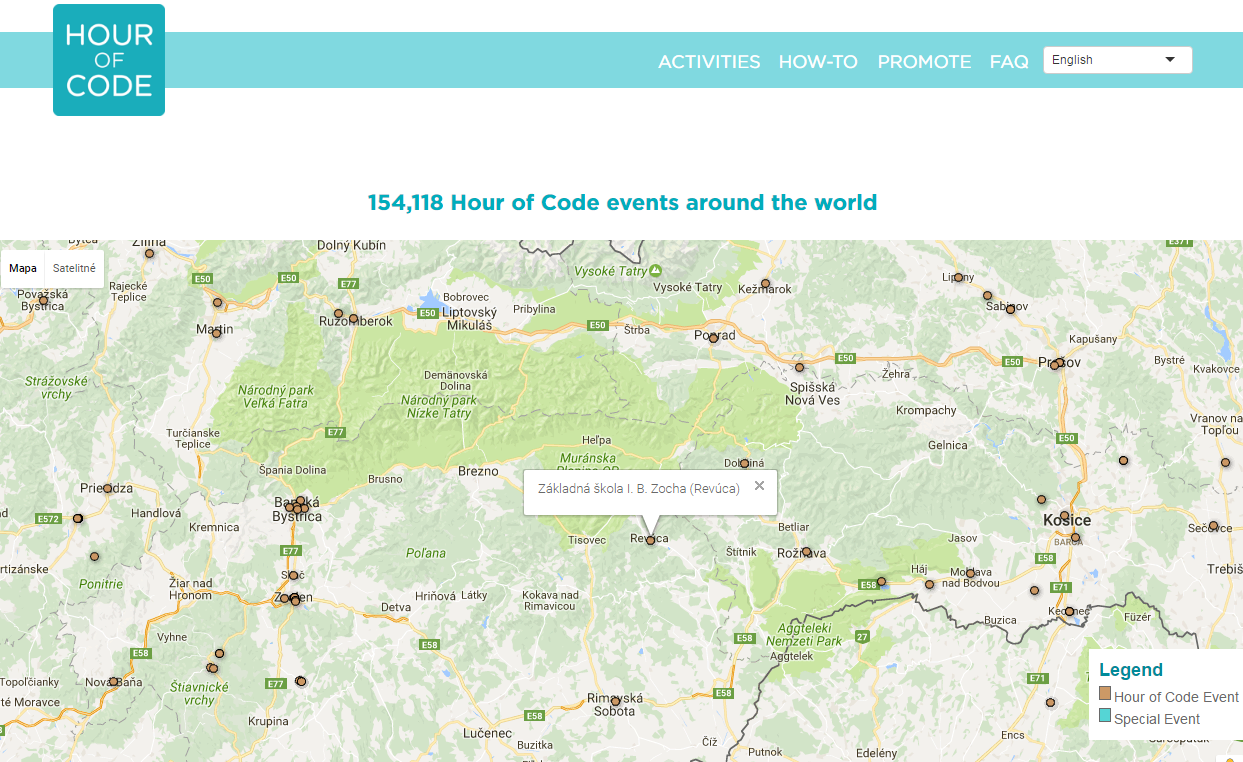The height and width of the screenshot is (762, 1243).
Task: Click the orange Hour of Code Event swatch
Action: click(x=1105, y=694)
